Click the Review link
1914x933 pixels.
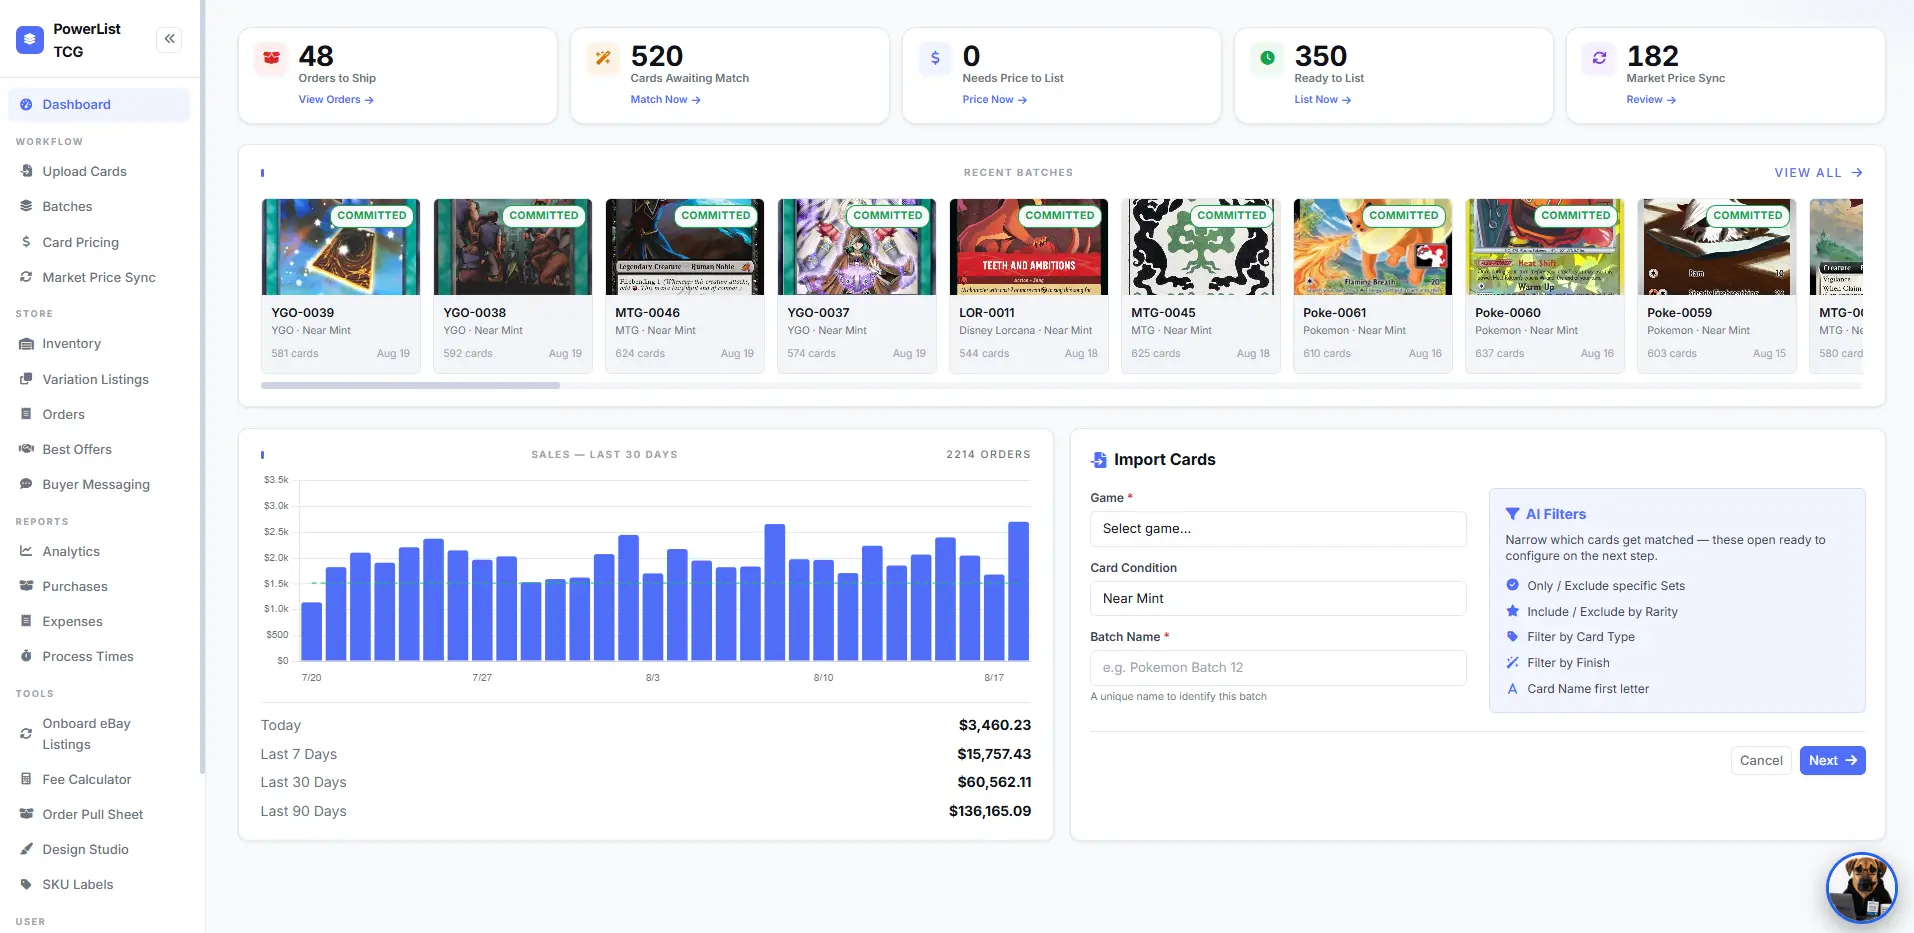tap(1650, 100)
